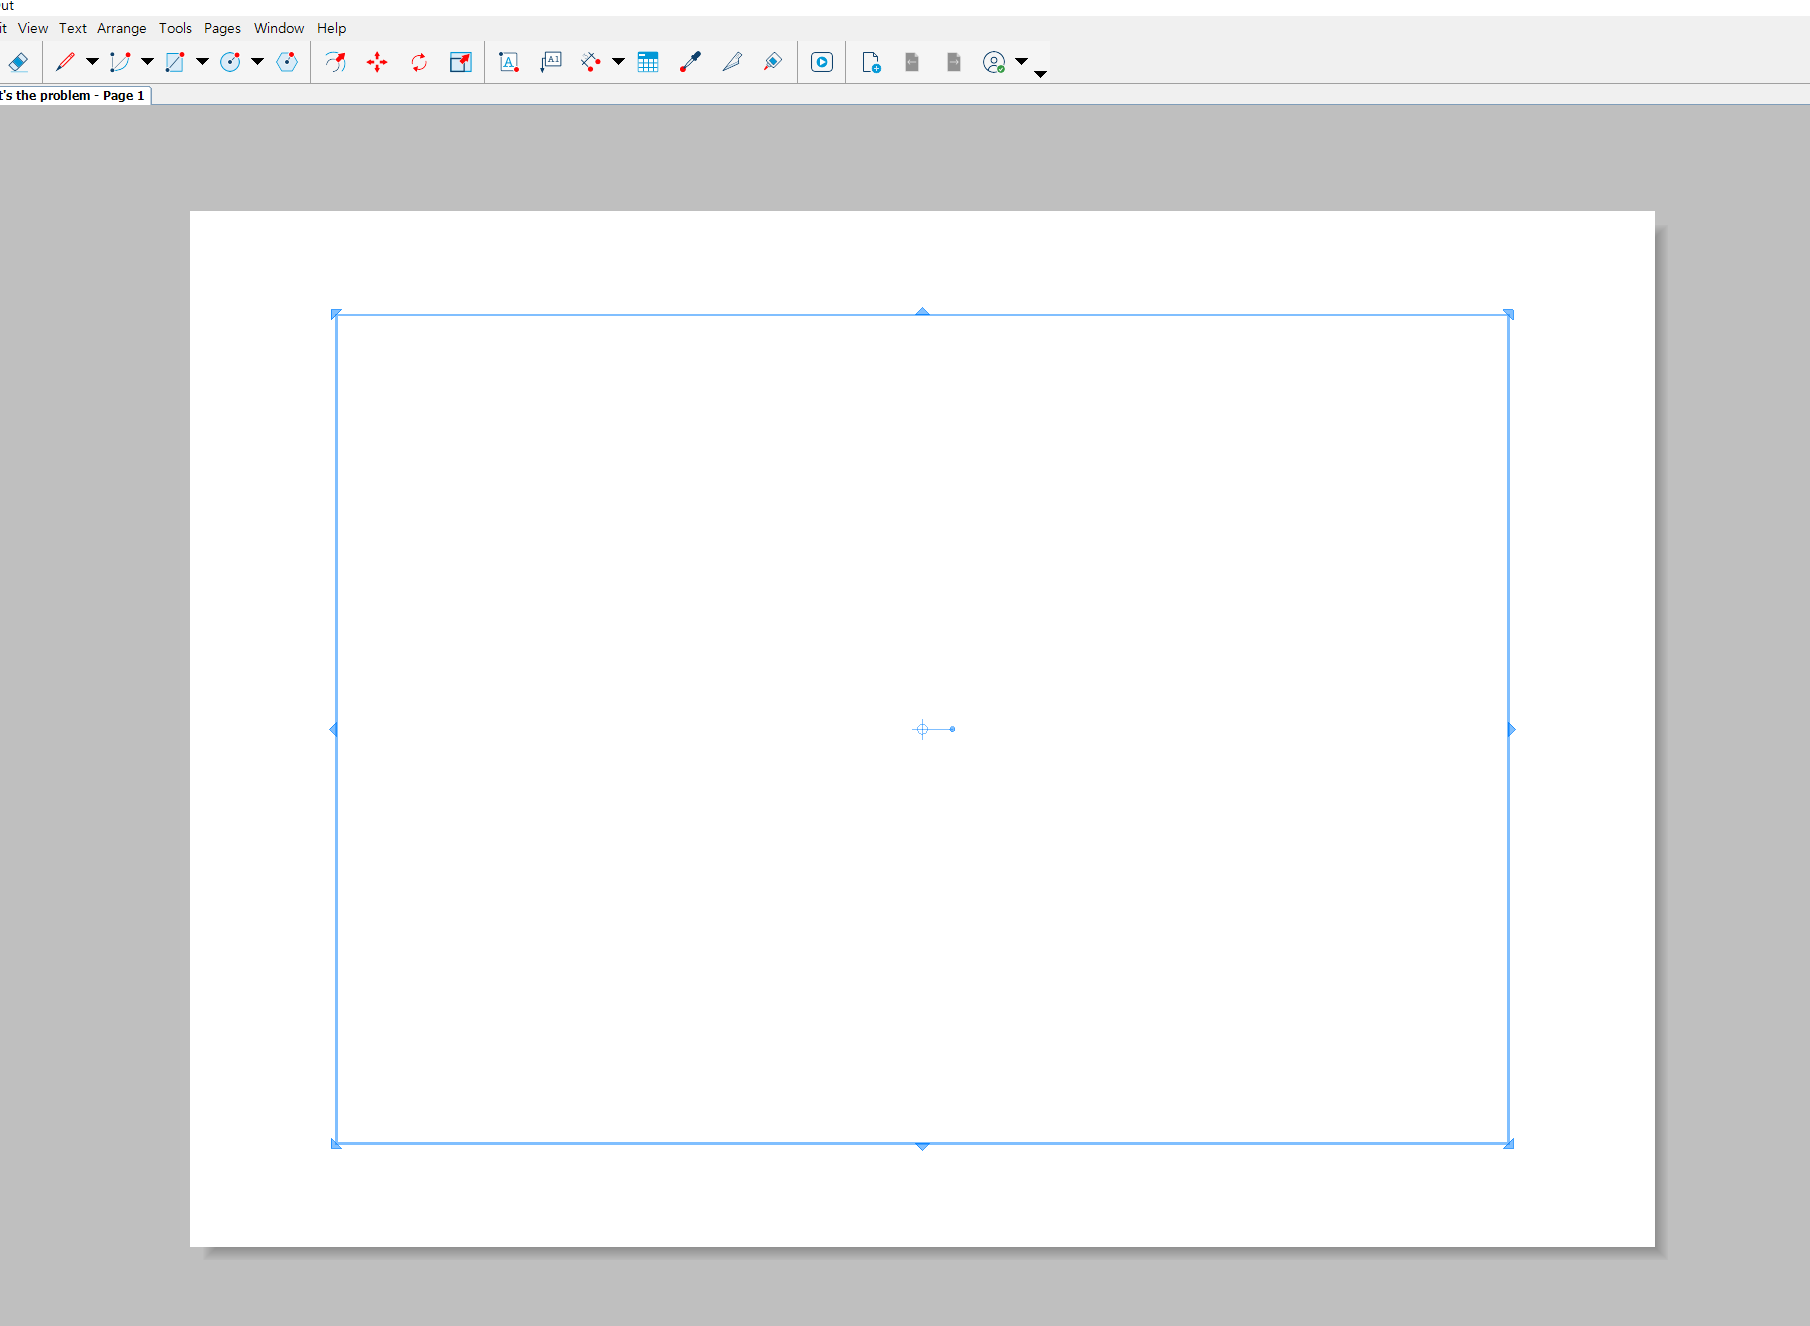
Task: Open the toolbar overflow options arrow
Action: pyautogui.click(x=1040, y=74)
